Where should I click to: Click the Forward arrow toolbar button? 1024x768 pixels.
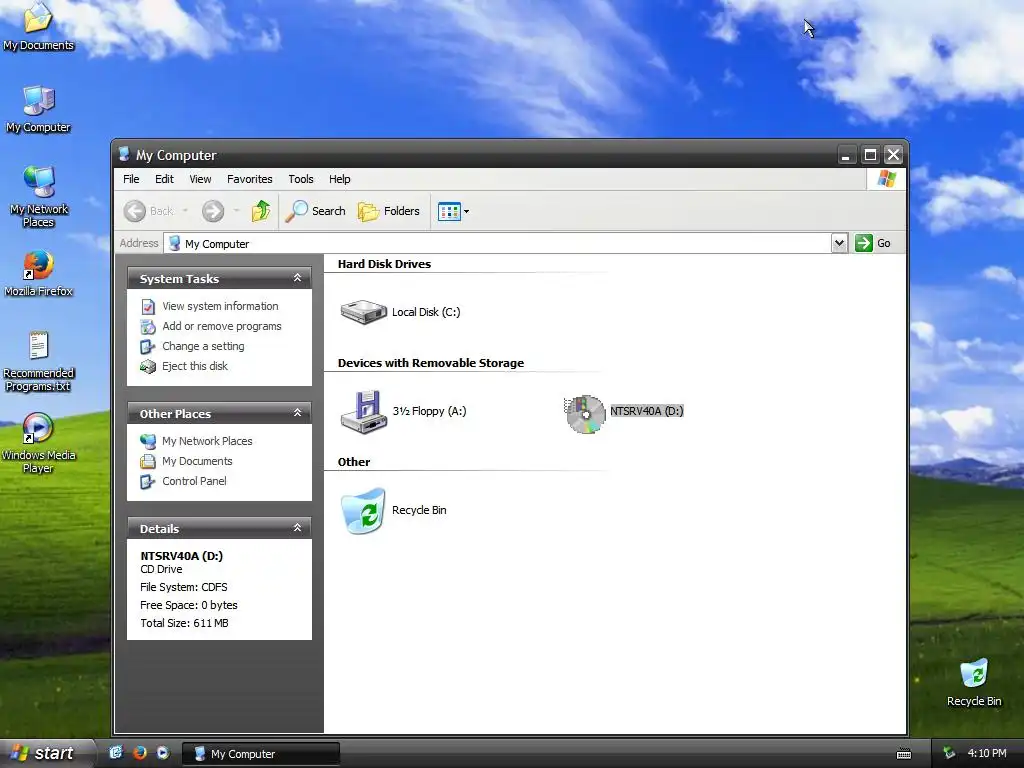(x=213, y=211)
